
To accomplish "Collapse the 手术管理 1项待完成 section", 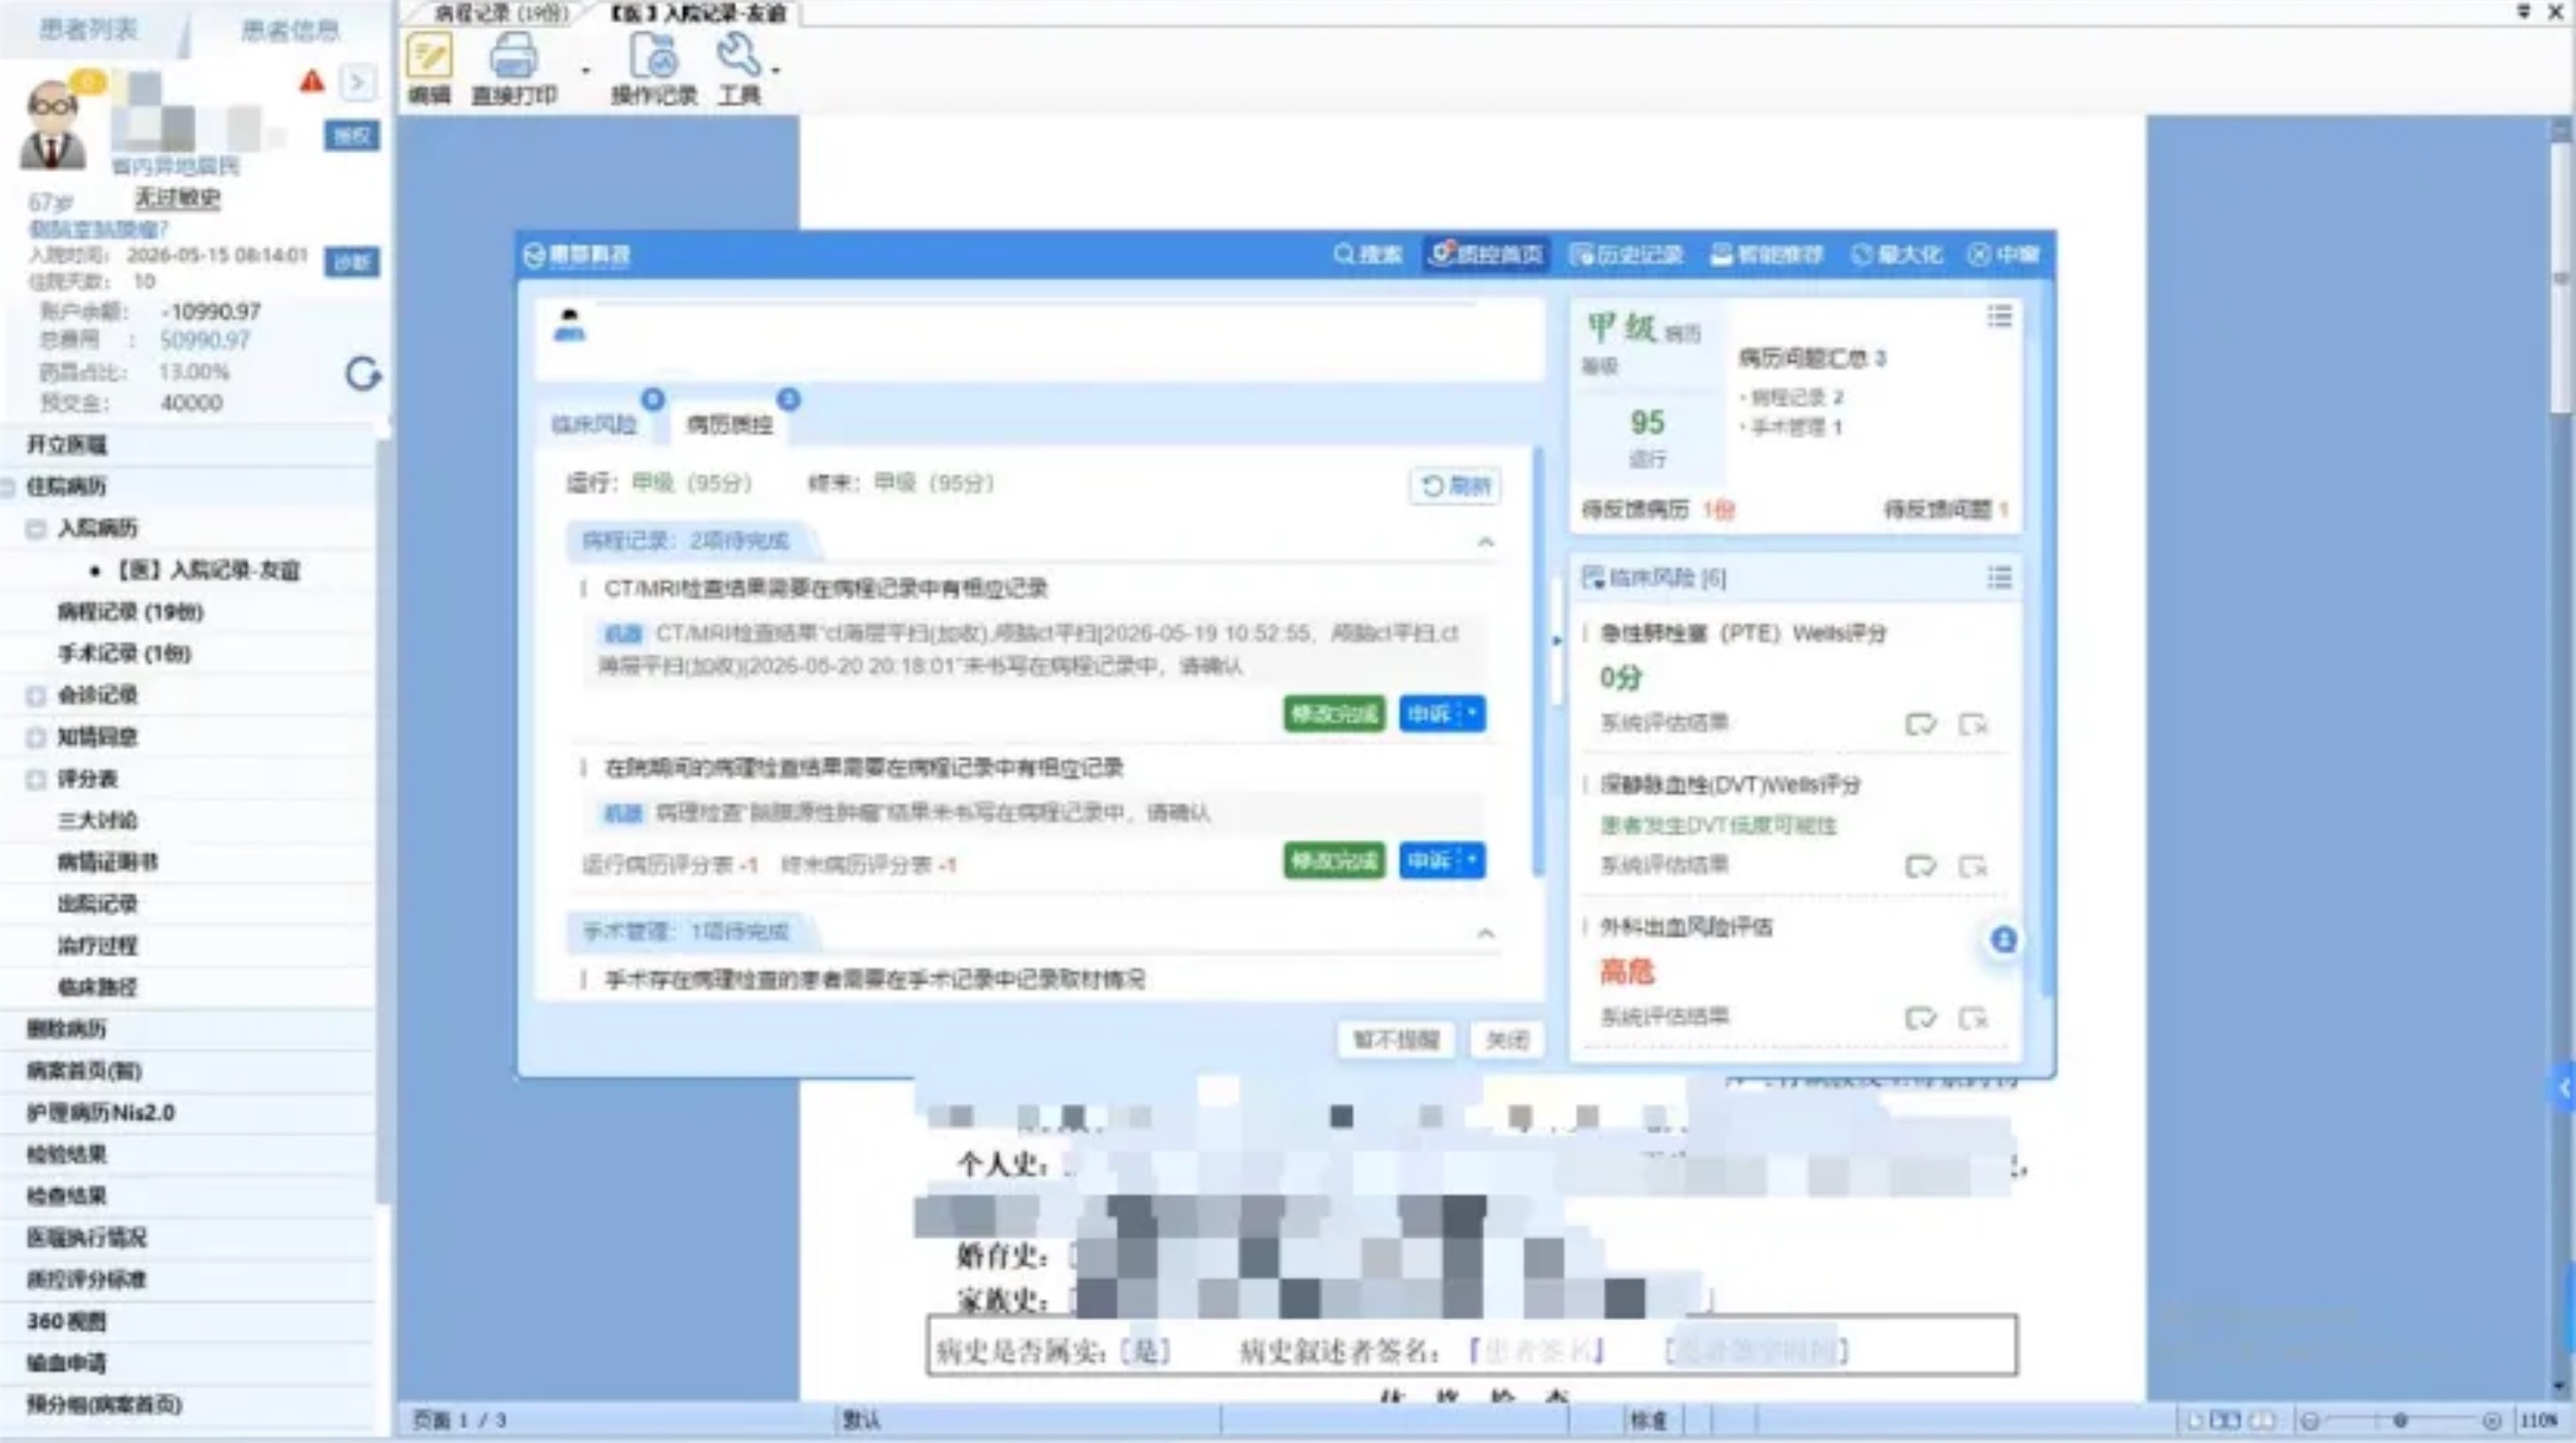I will click(x=1486, y=933).
